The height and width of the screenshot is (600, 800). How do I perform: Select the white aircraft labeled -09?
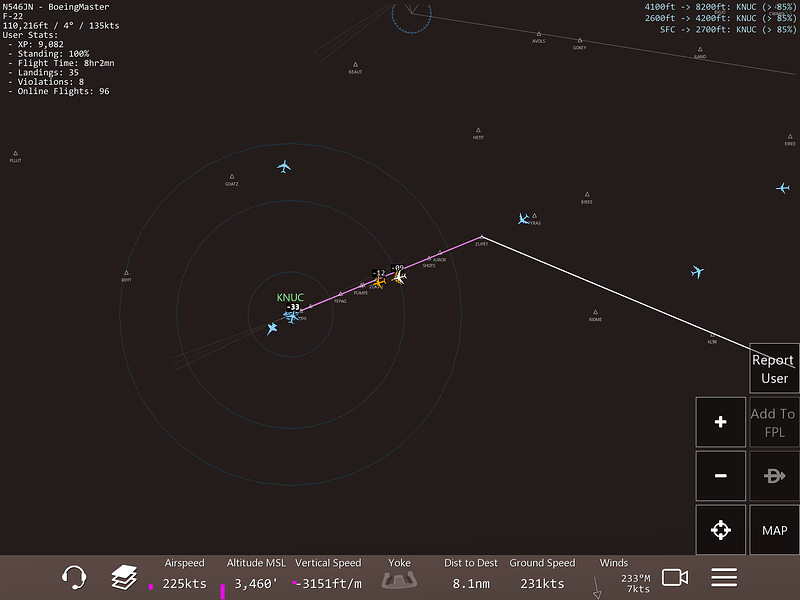(399, 278)
